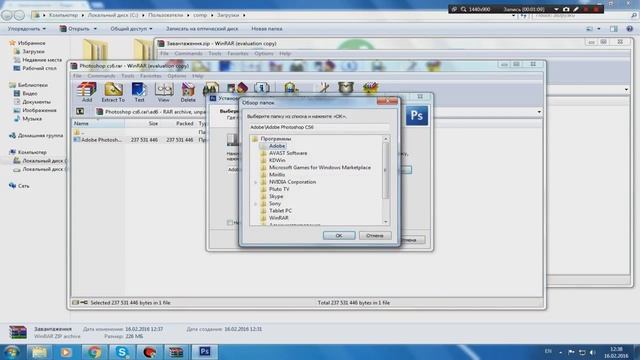Click the SFX toolbar icon in WinRAR

point(370,88)
